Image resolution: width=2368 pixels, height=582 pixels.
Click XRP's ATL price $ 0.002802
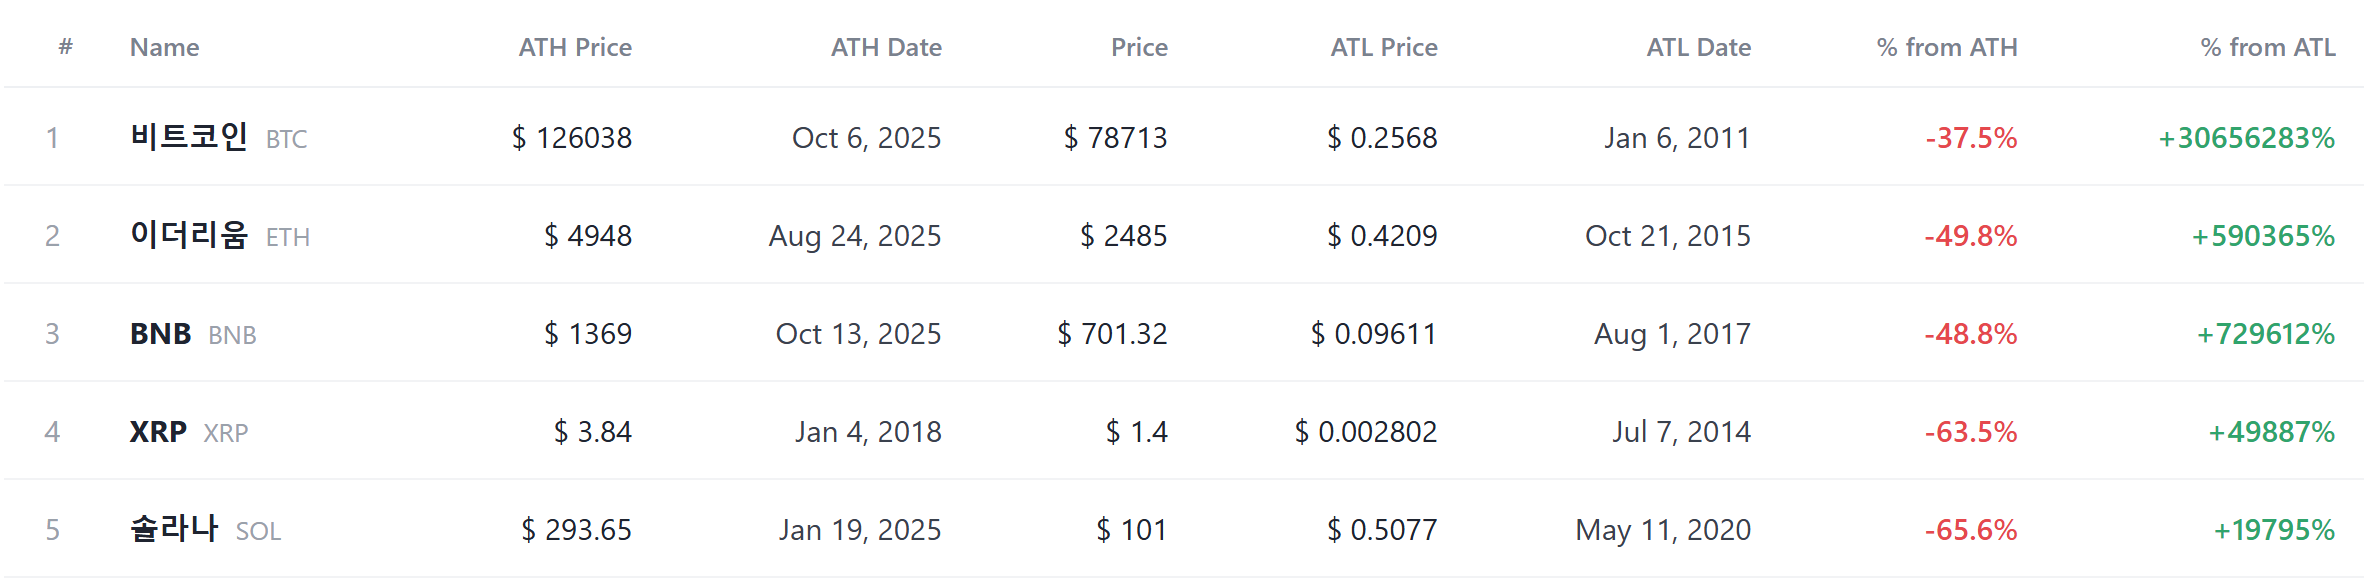pos(1366,431)
